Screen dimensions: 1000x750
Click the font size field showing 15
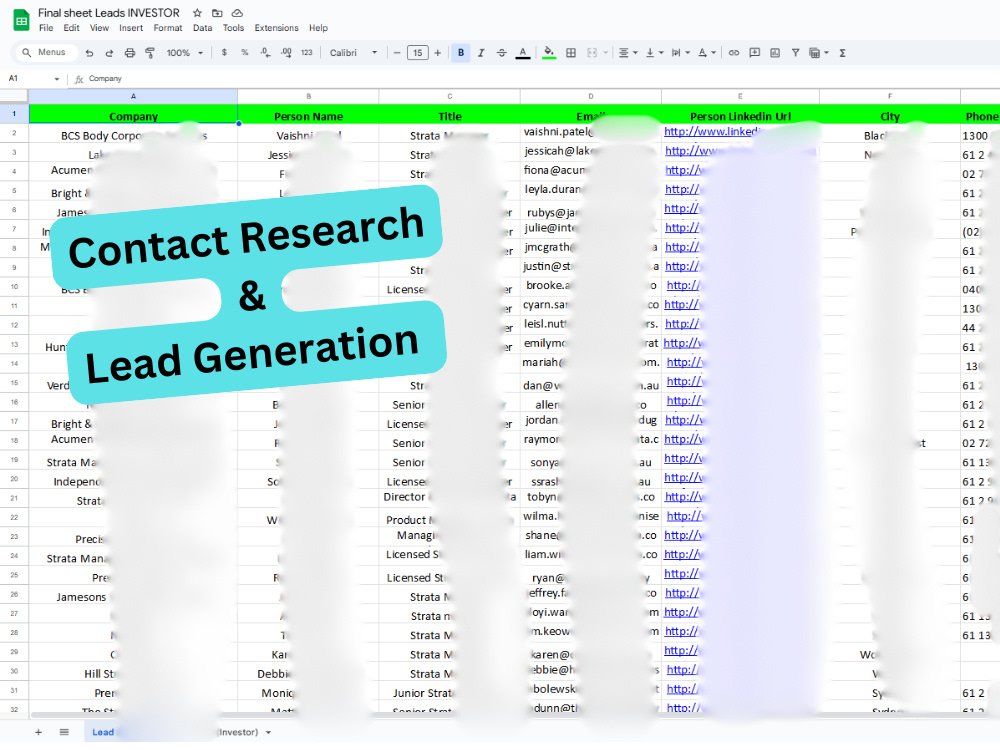tap(418, 53)
